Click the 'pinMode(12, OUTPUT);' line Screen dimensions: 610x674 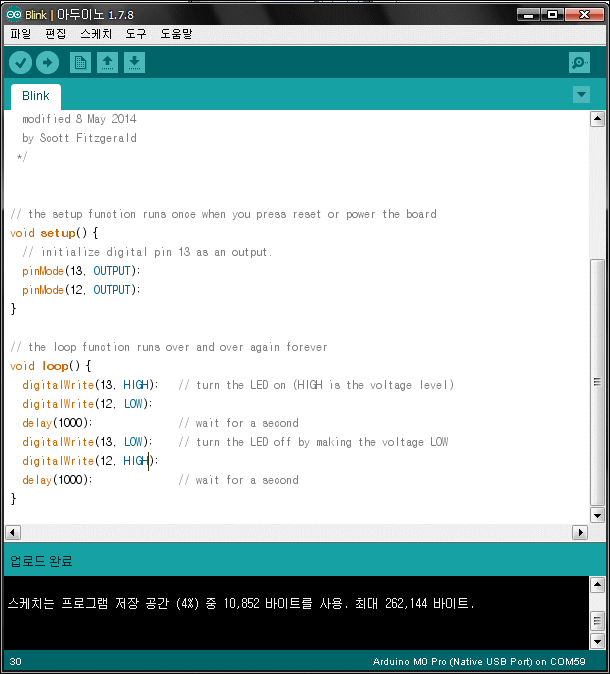(x=81, y=290)
